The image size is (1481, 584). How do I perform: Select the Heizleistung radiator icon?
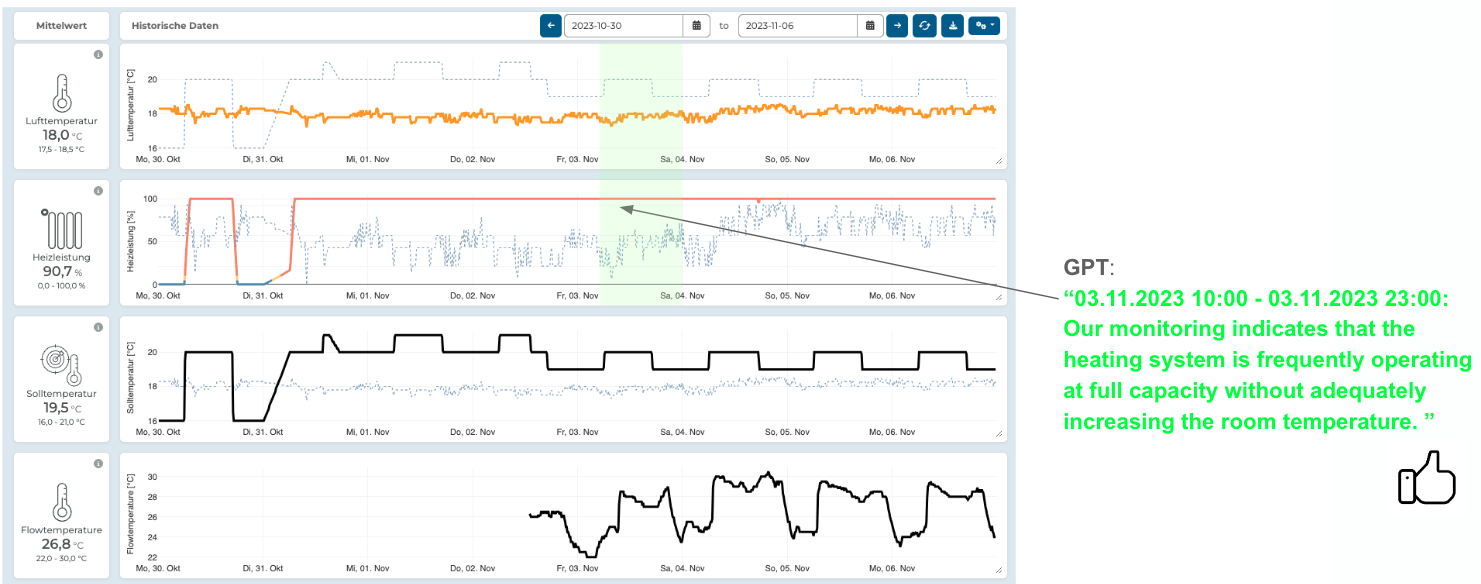coord(62,228)
